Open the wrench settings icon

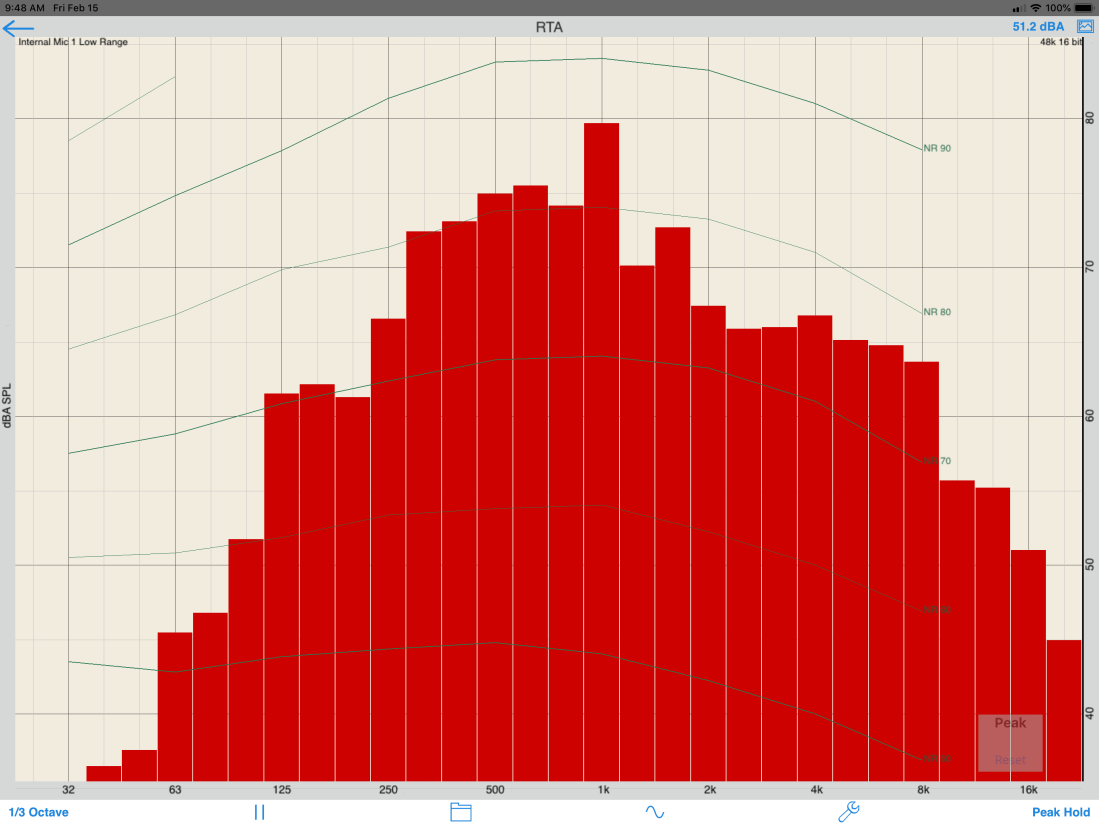(x=848, y=812)
